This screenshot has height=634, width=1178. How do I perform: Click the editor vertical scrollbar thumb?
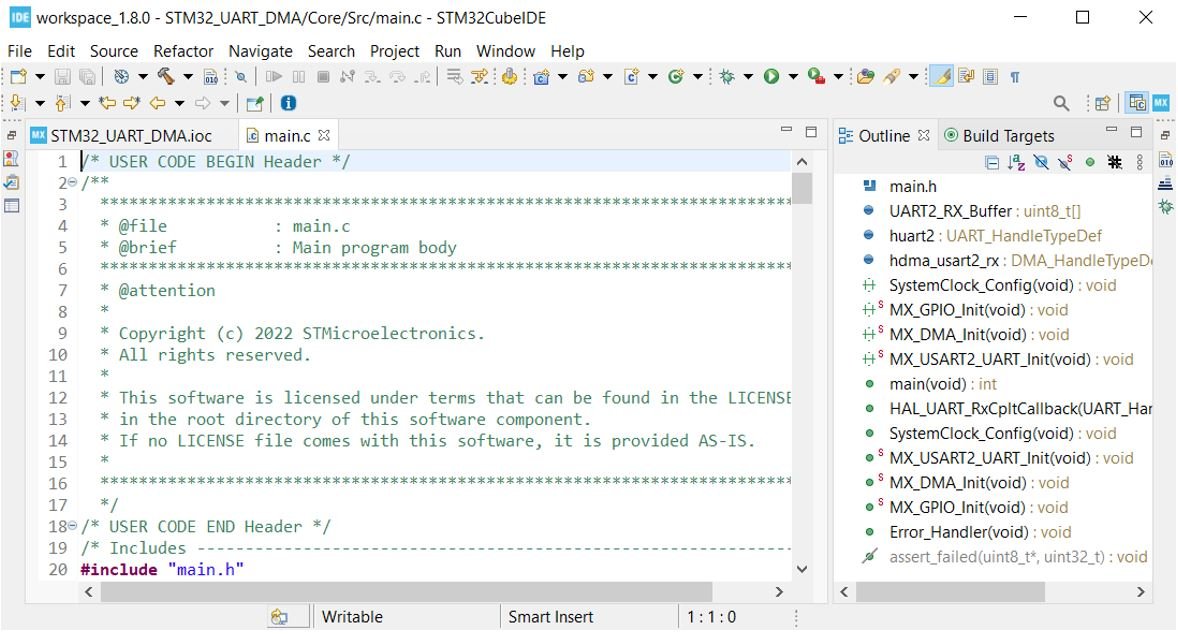[802, 189]
